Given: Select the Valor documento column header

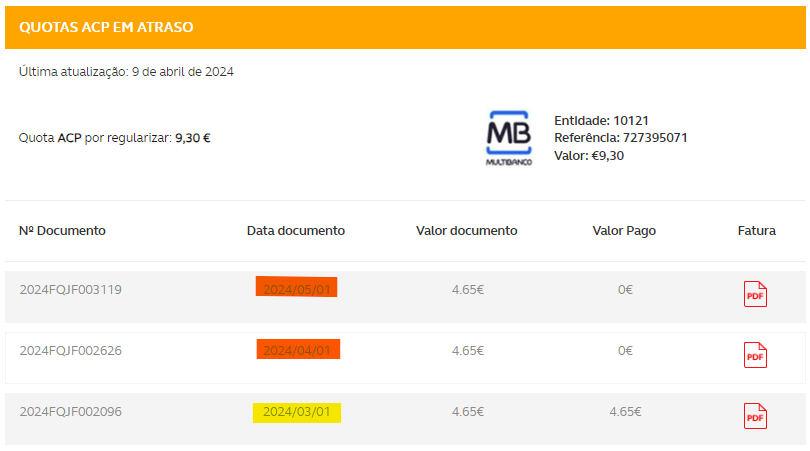Looking at the screenshot, I should [x=467, y=231].
